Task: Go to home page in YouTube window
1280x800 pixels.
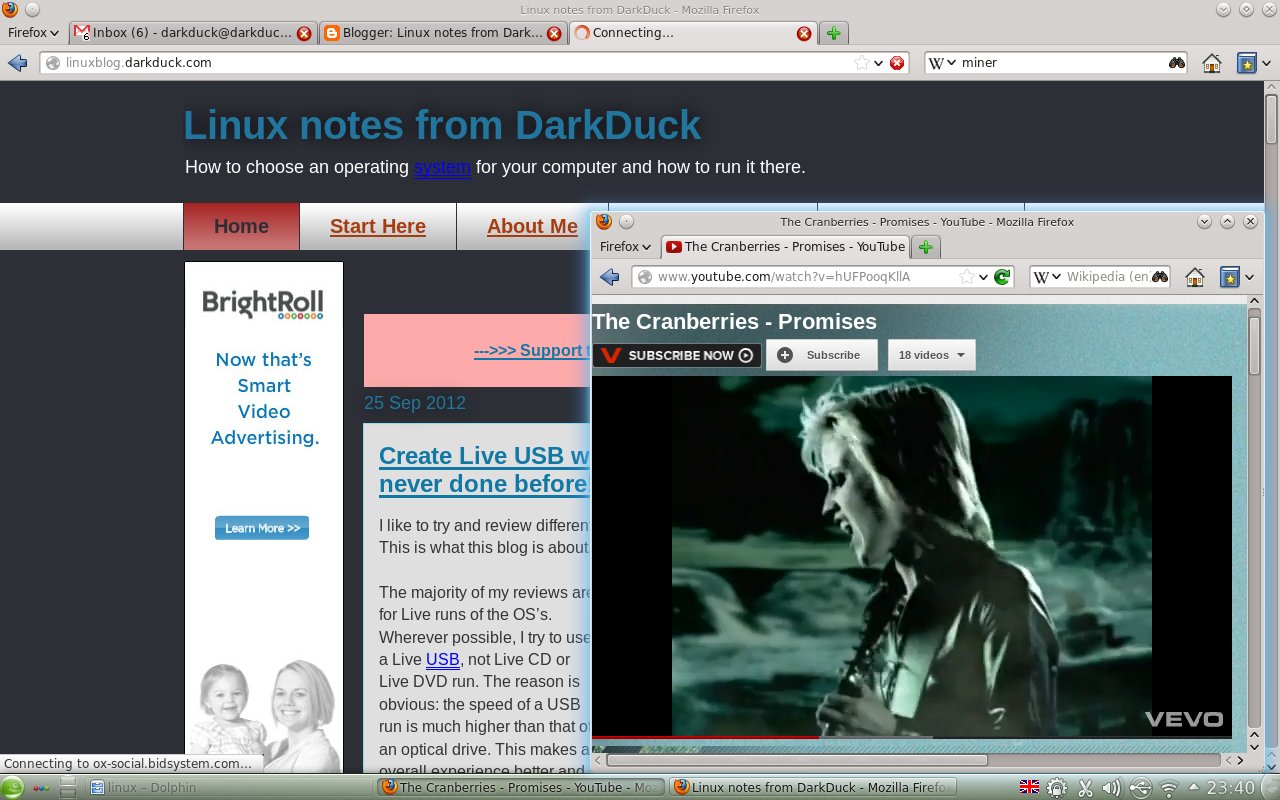Action: pyautogui.click(x=1194, y=277)
